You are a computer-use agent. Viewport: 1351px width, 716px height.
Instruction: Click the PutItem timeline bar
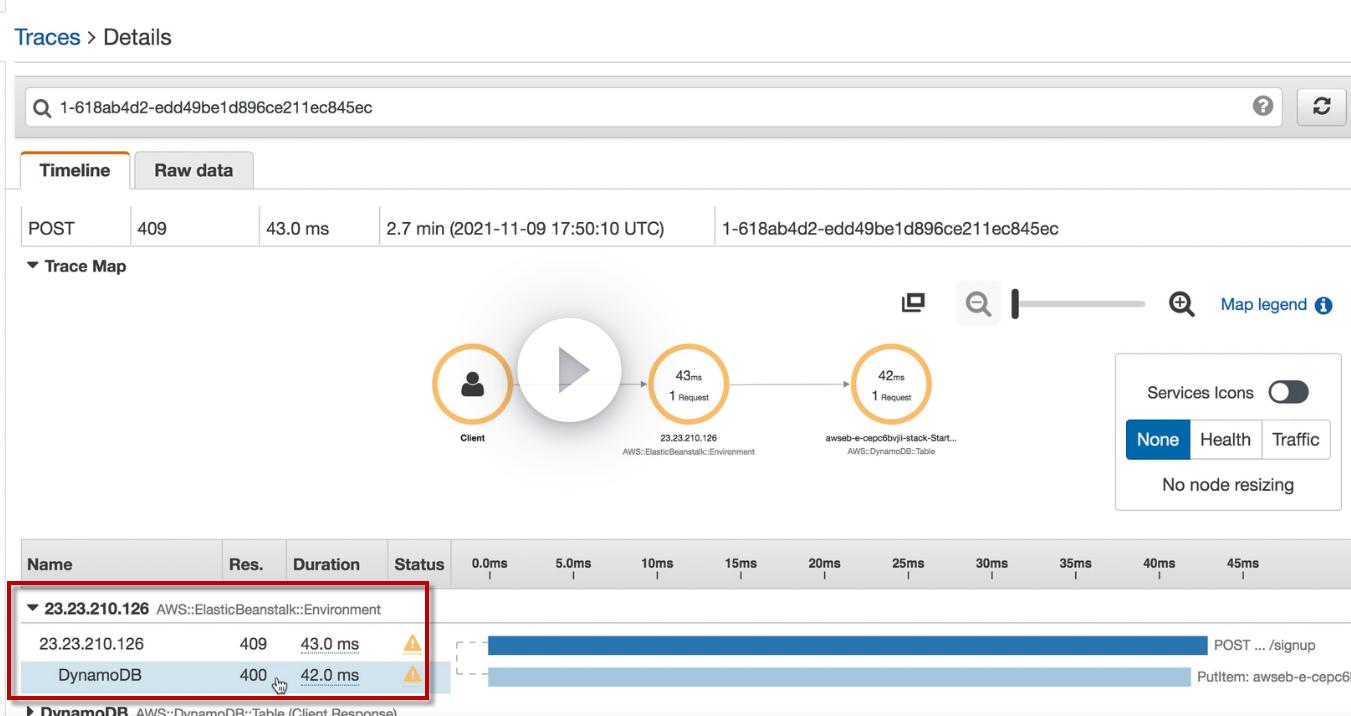(839, 677)
